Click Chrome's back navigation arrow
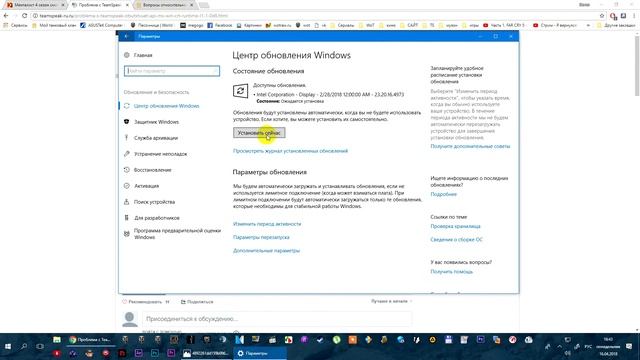 pyautogui.click(x=6, y=16)
